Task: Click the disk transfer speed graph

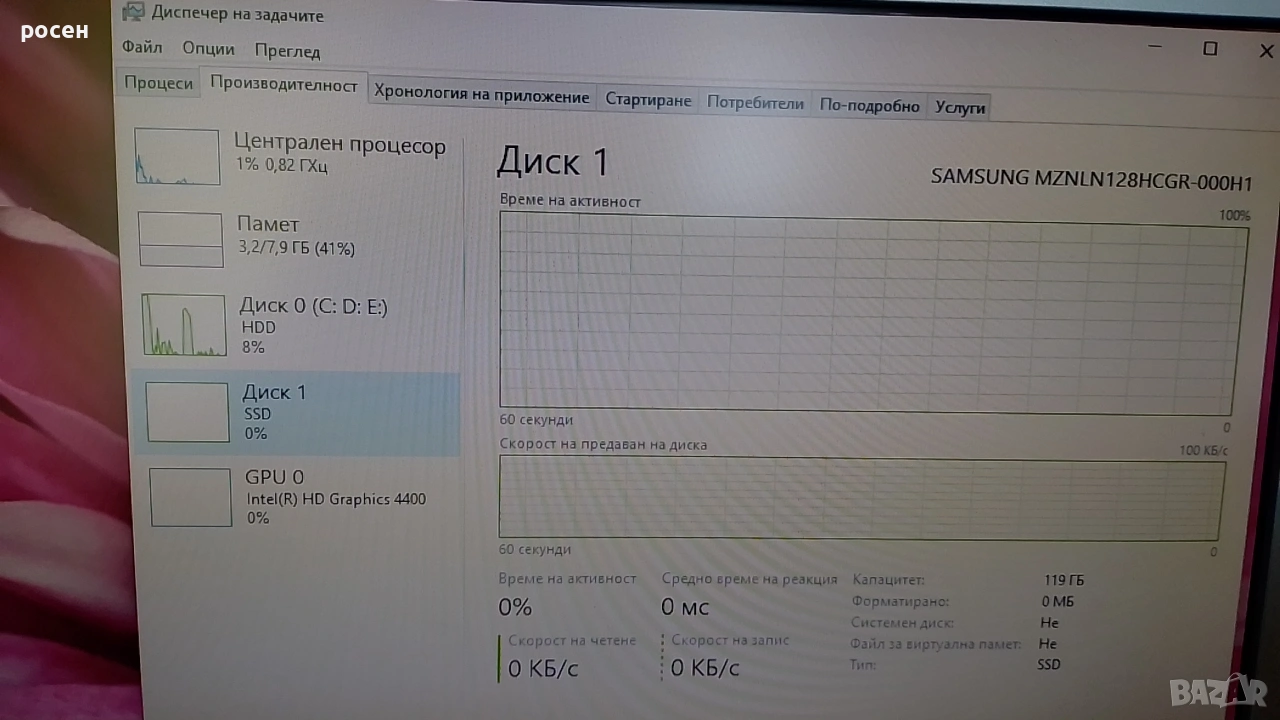Action: click(860, 498)
